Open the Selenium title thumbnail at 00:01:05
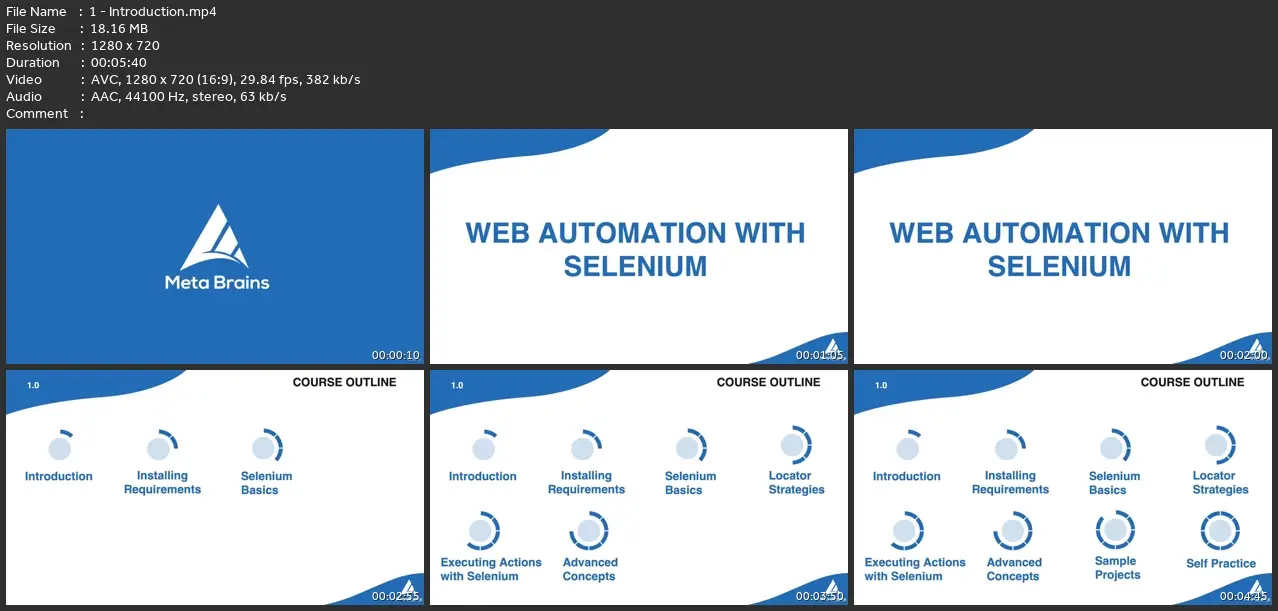Viewport: 1278px width, 611px height. tap(639, 246)
